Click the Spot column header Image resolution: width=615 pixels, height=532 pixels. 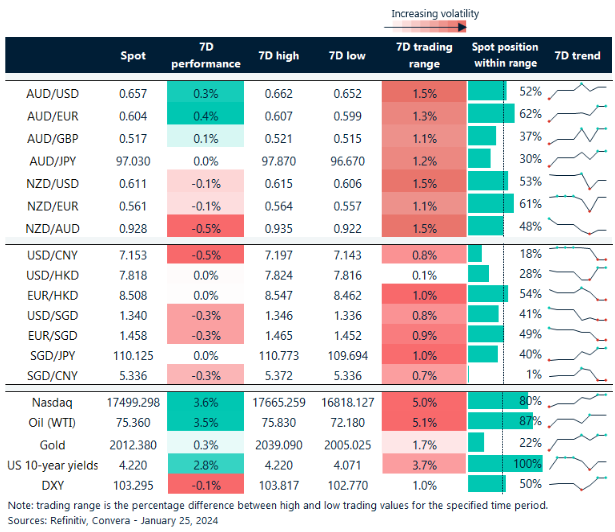tap(133, 55)
